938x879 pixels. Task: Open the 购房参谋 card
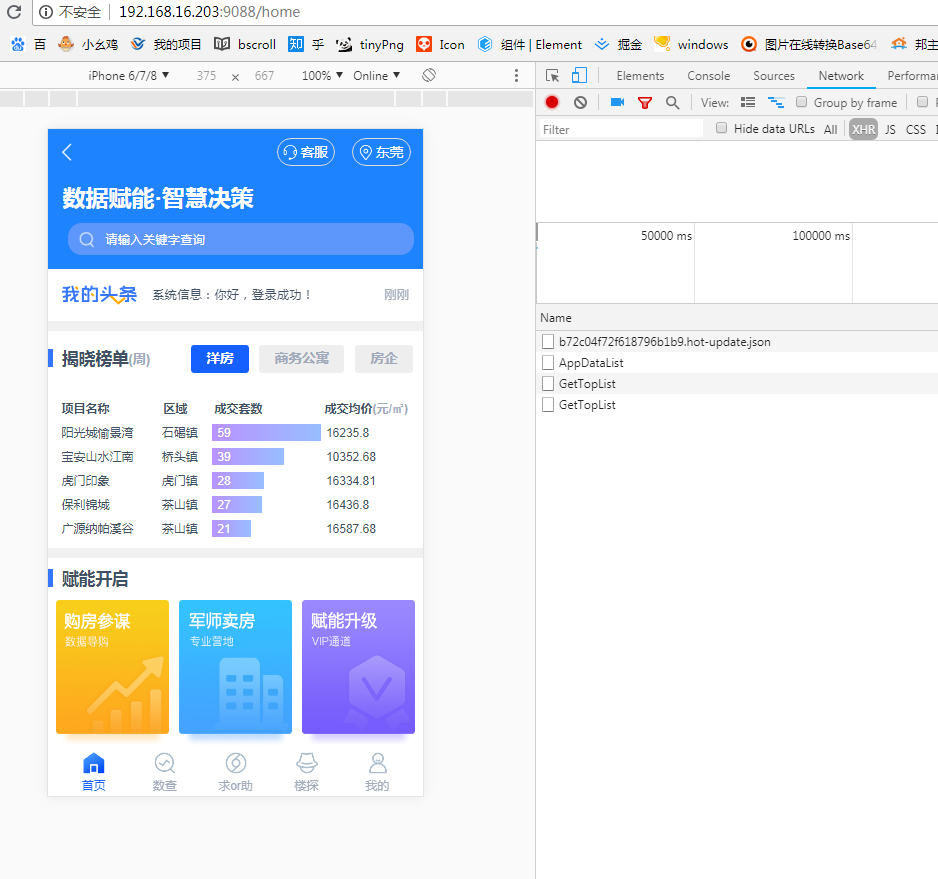[112, 667]
